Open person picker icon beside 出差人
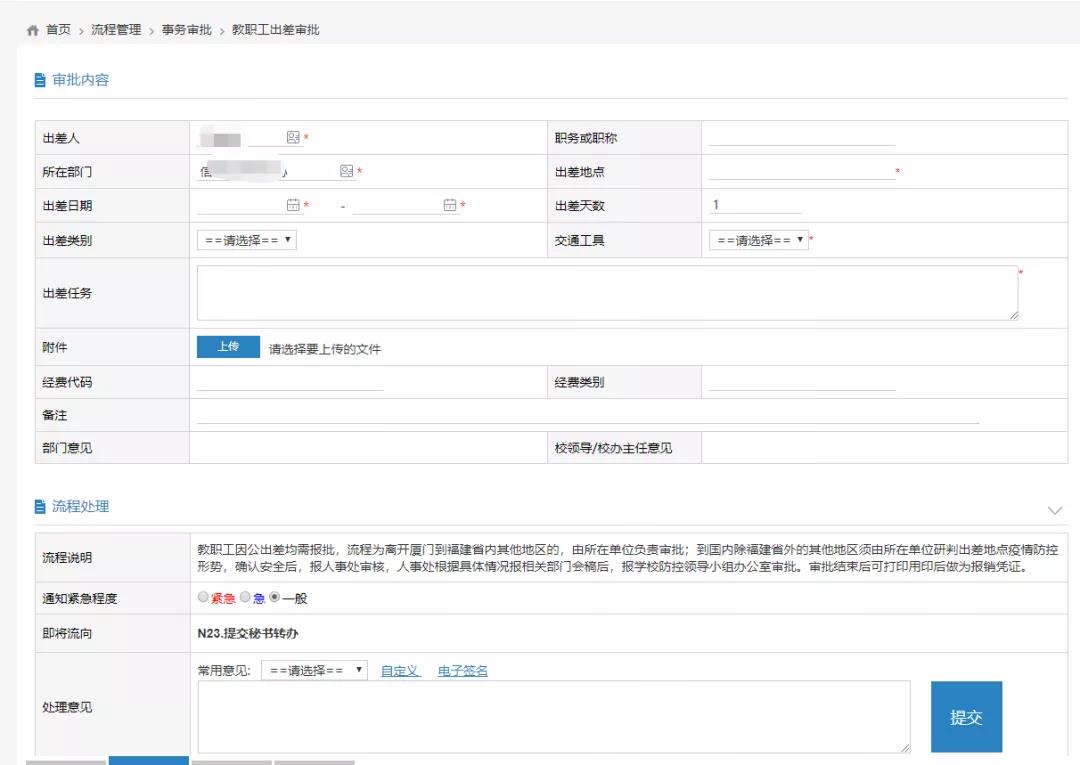The height and width of the screenshot is (765, 1080). (293, 137)
